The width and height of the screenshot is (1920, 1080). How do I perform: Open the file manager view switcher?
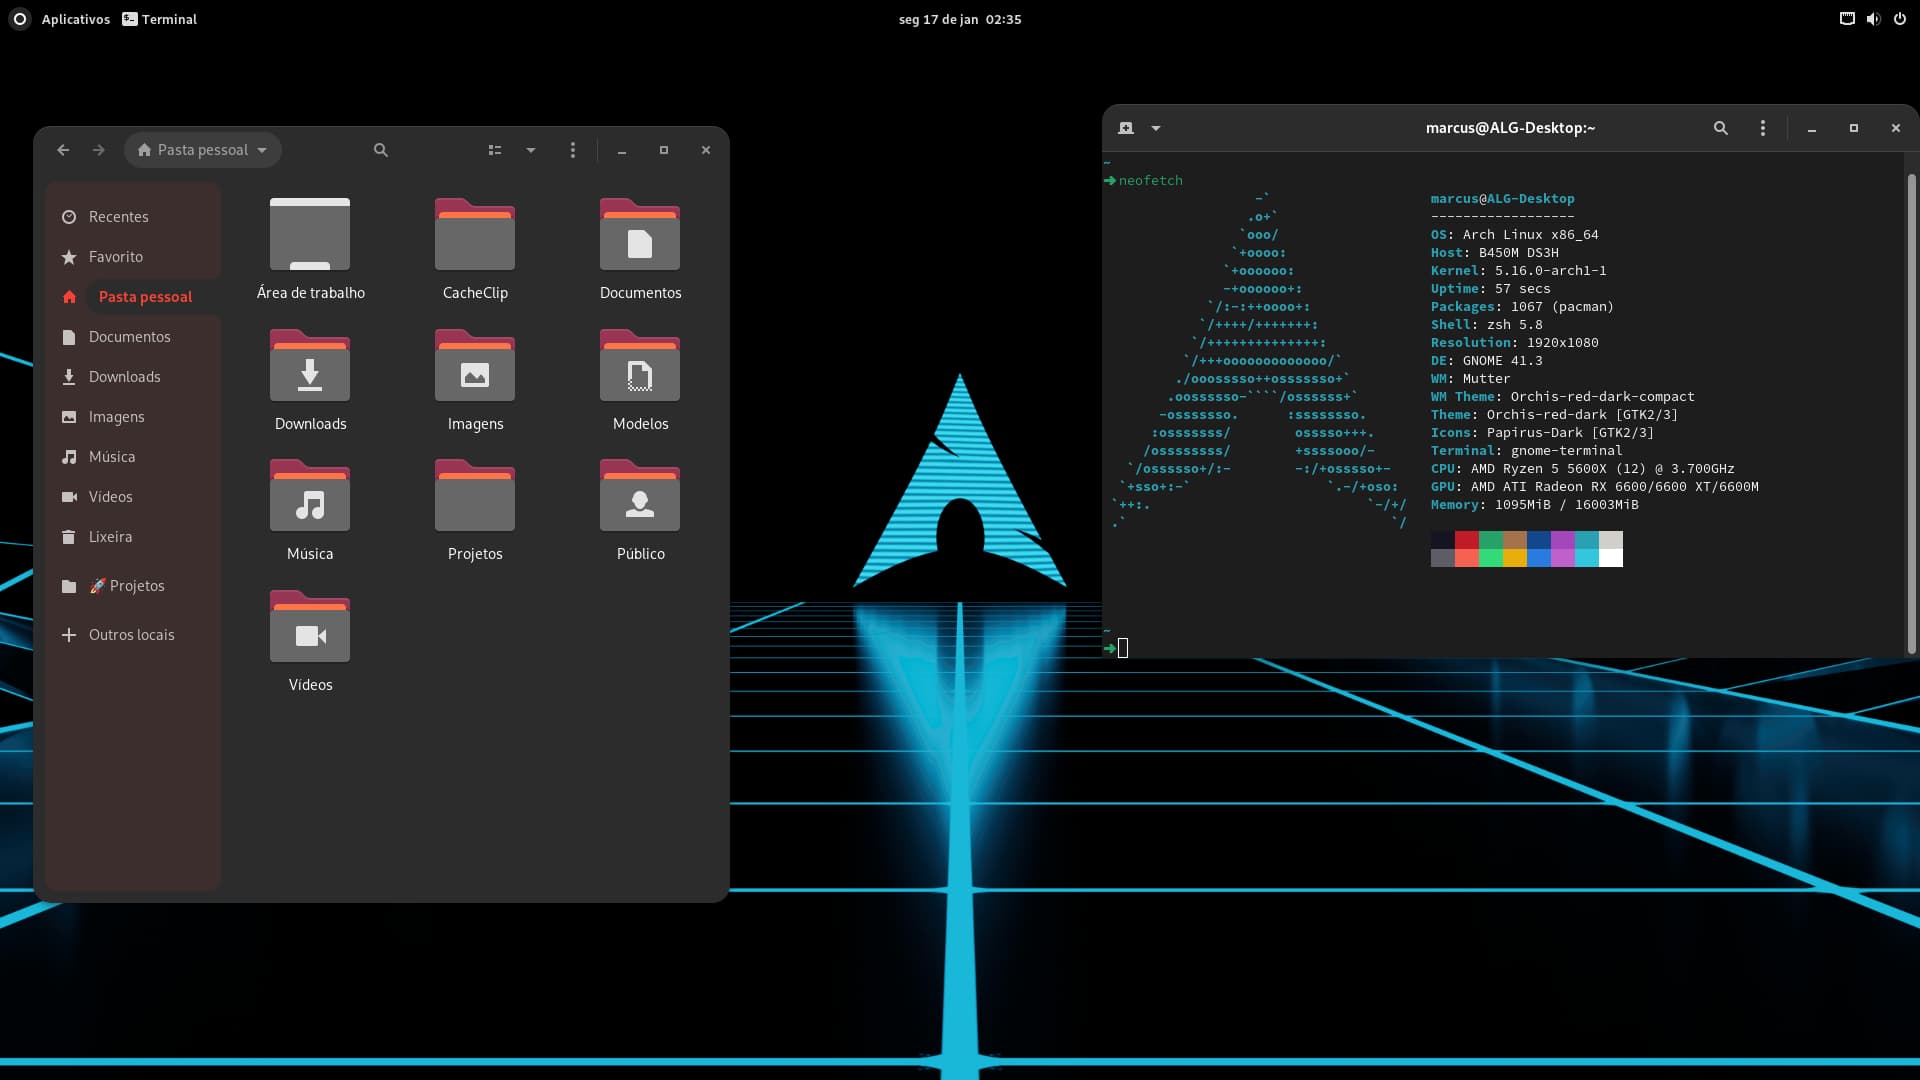(495, 149)
